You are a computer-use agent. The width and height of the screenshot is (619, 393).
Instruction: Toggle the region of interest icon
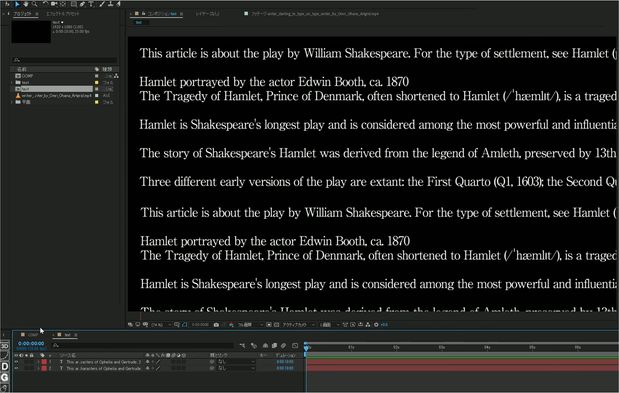(269, 325)
